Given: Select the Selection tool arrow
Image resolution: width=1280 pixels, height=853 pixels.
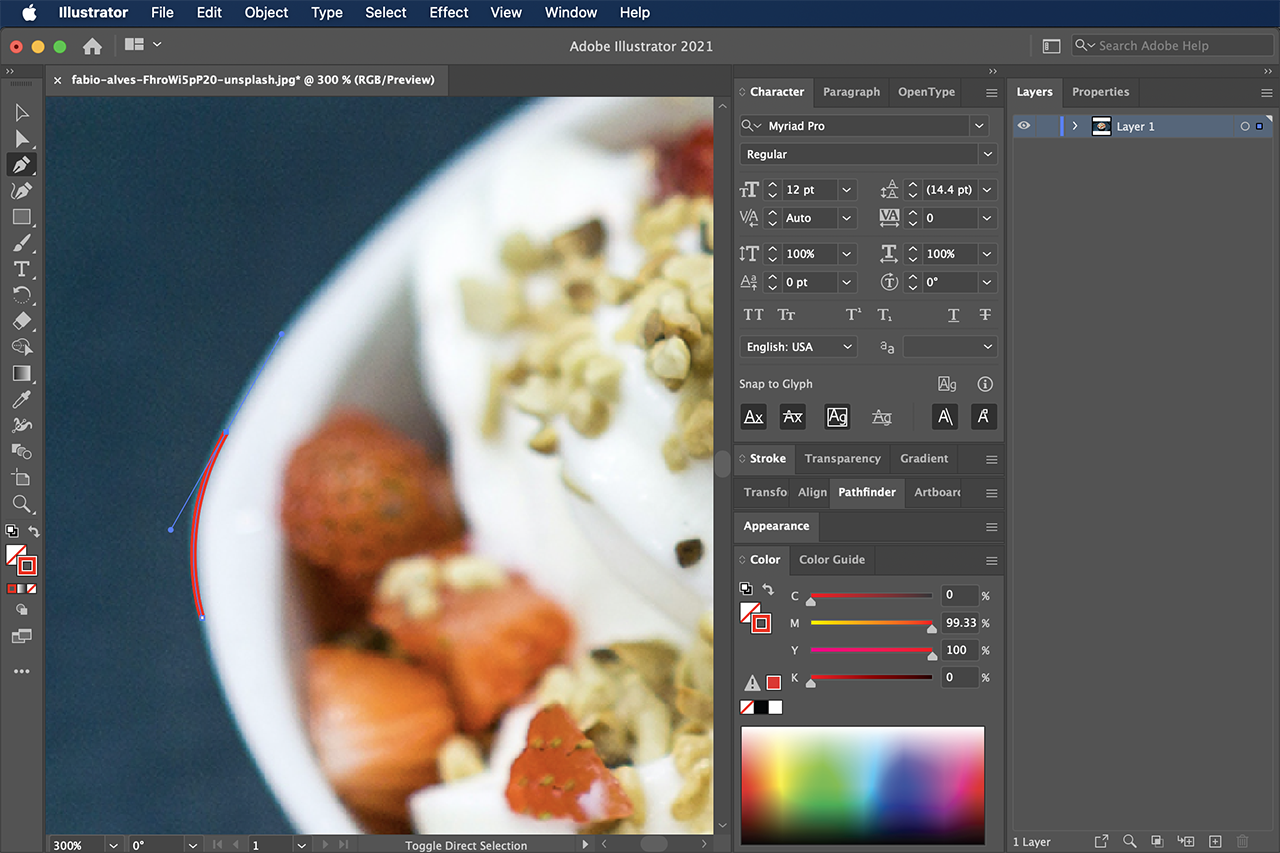Looking at the screenshot, I should coord(22,112).
